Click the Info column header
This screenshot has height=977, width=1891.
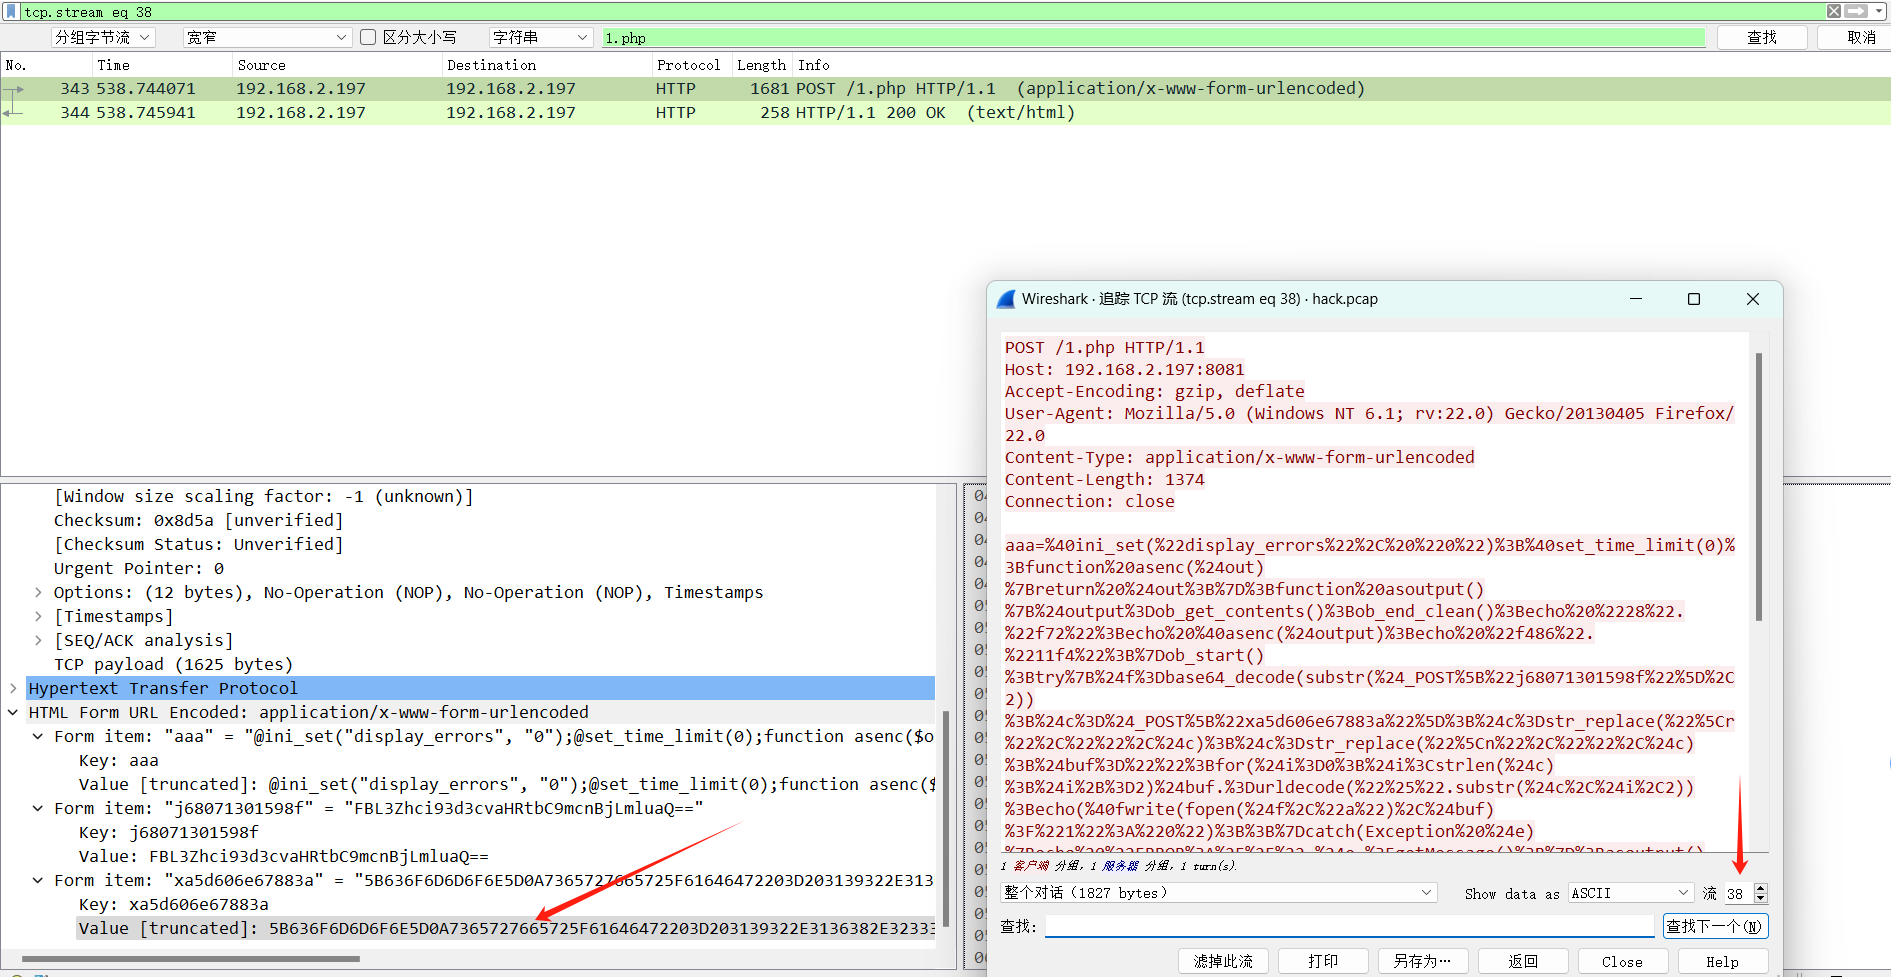click(x=1340, y=65)
